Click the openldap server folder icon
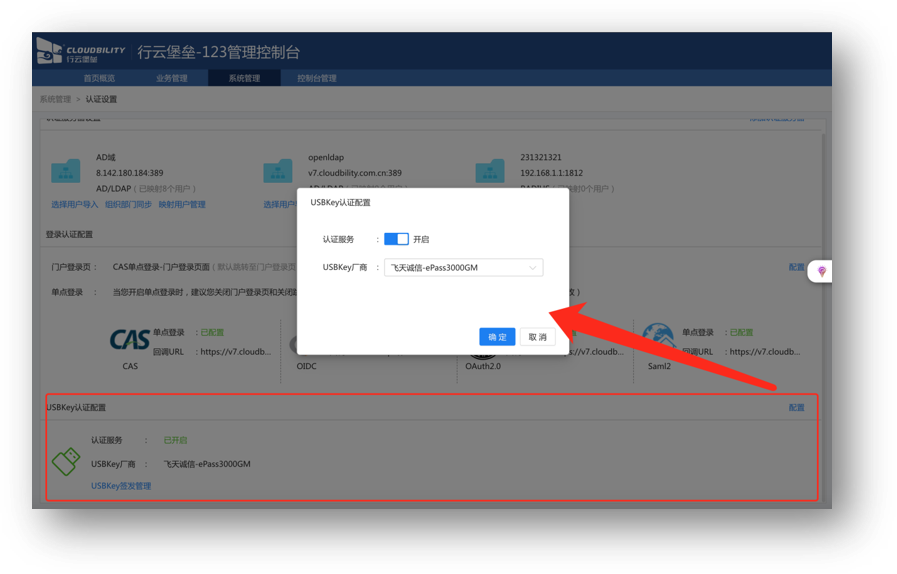The height and width of the screenshot is (574, 897). (x=278, y=171)
